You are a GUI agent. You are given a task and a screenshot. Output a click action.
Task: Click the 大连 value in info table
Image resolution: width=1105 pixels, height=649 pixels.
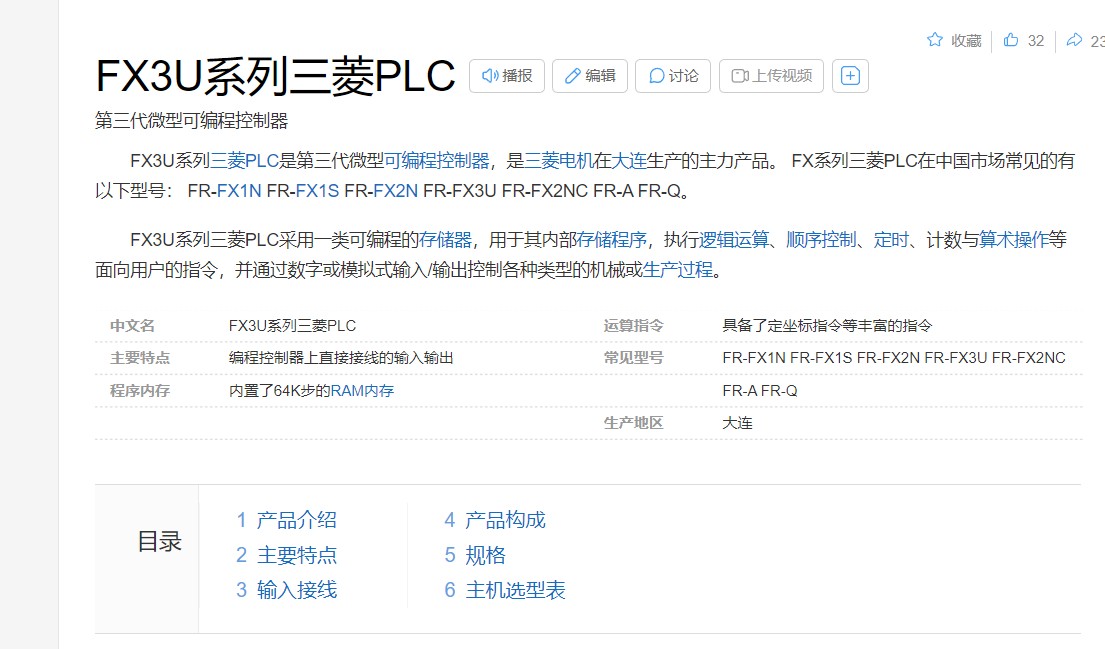(x=738, y=423)
